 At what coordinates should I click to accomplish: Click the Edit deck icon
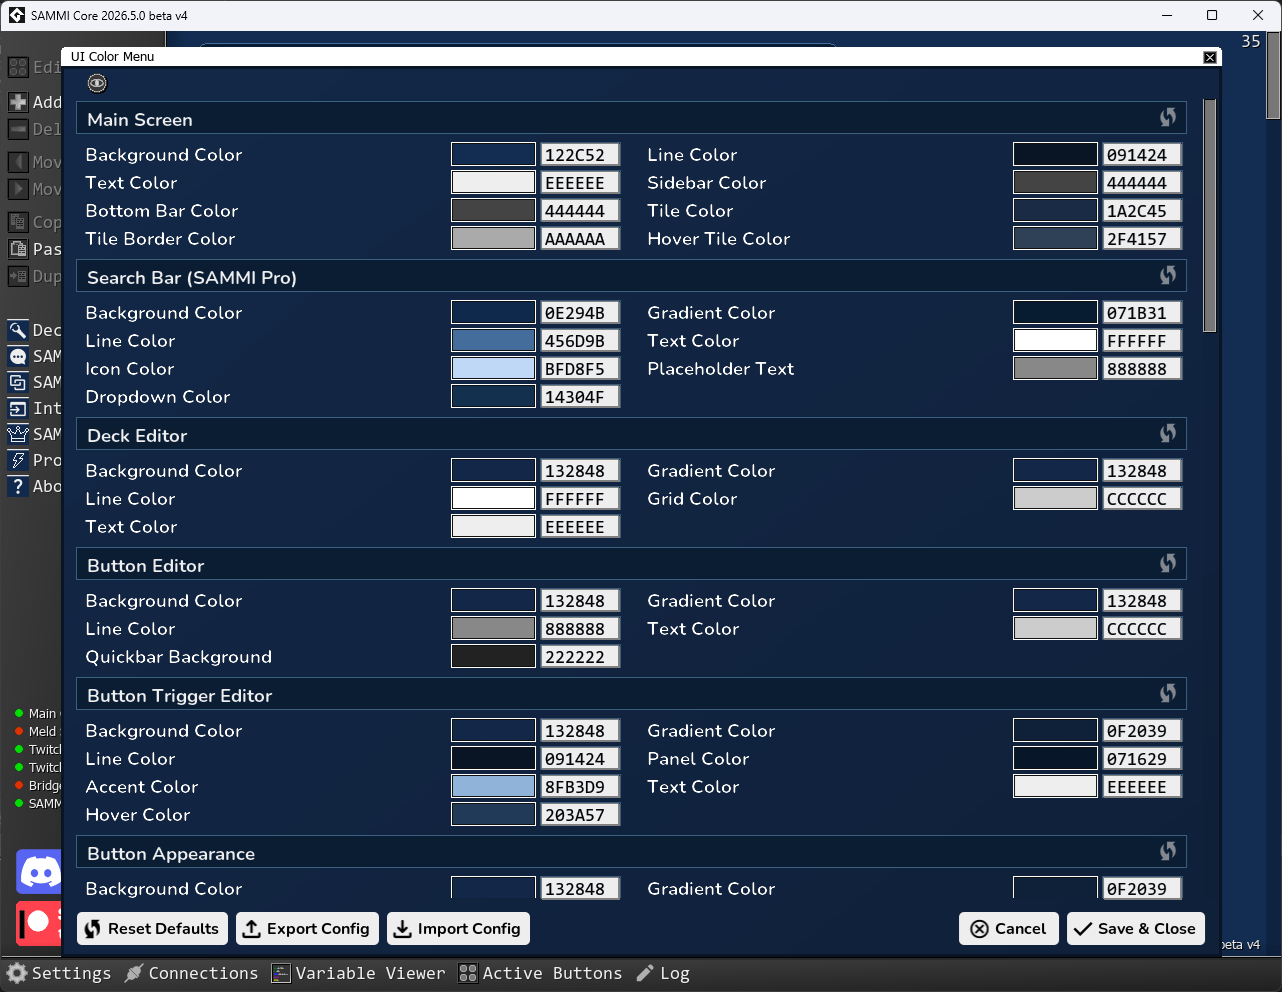pyautogui.click(x=18, y=67)
